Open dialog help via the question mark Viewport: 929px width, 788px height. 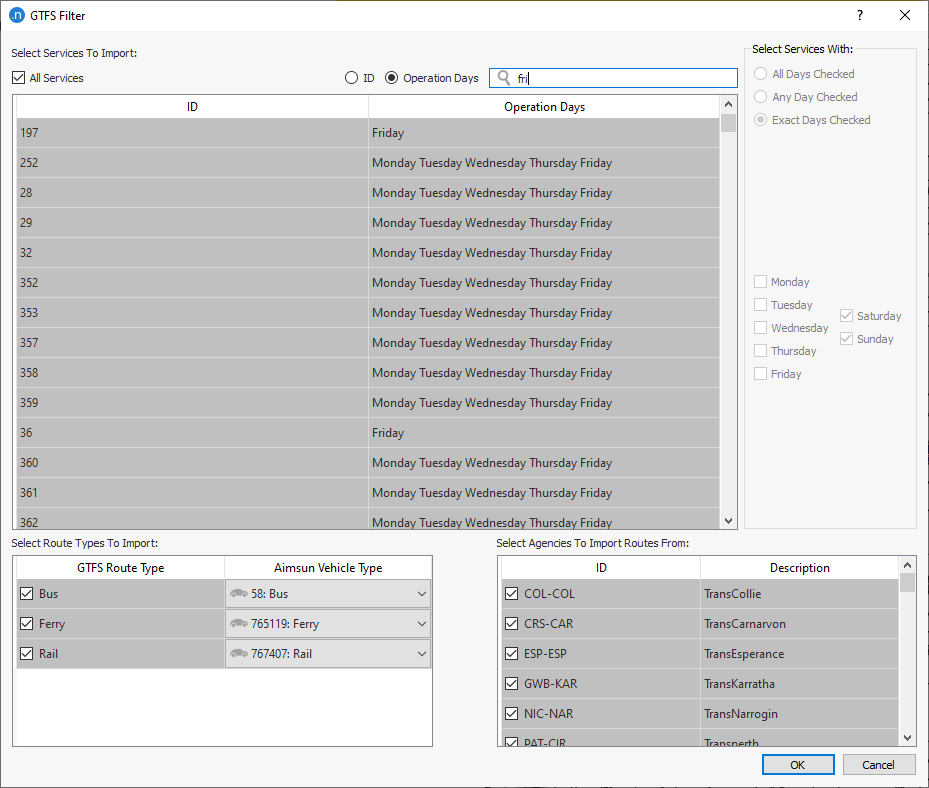coord(859,15)
